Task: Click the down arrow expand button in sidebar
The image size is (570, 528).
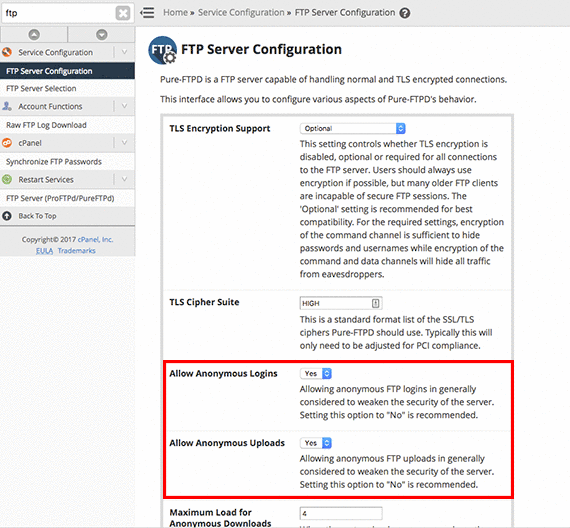Action: (101, 35)
